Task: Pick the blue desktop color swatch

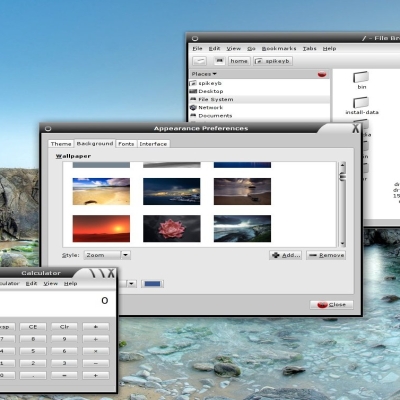Action: point(153,284)
